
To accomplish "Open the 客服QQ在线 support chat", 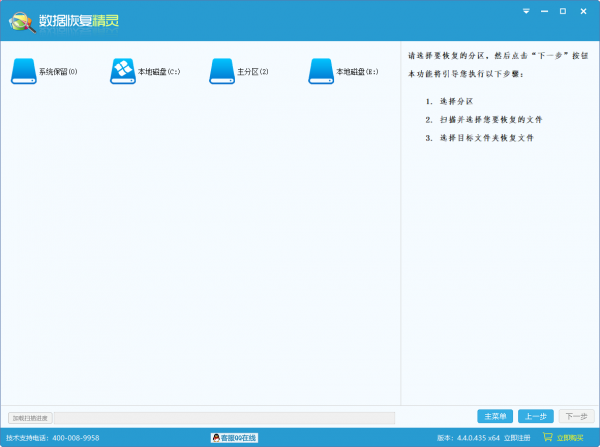I will pos(239,438).
